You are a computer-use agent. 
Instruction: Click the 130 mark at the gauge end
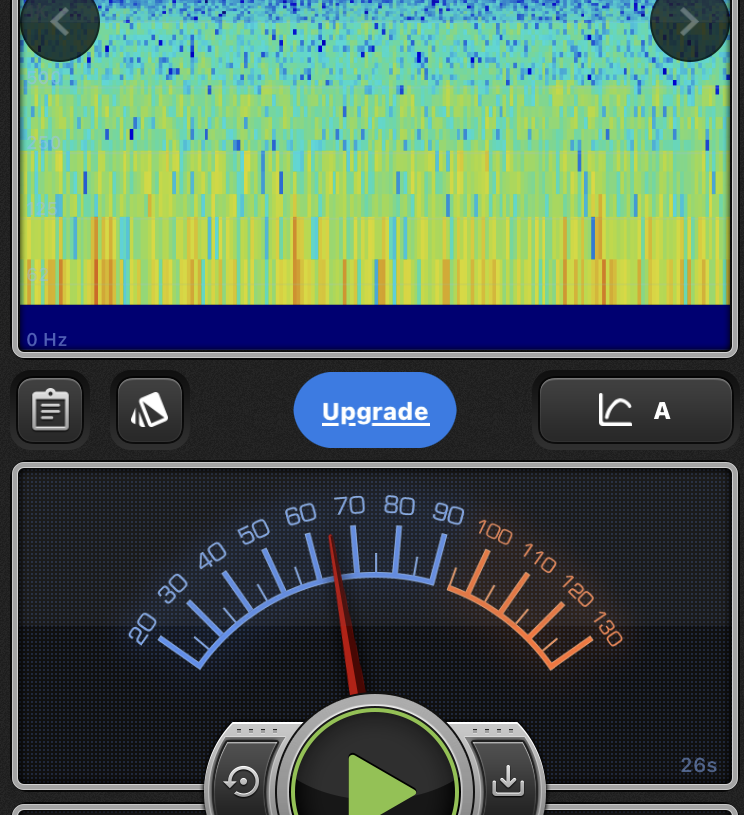[x=607, y=629]
